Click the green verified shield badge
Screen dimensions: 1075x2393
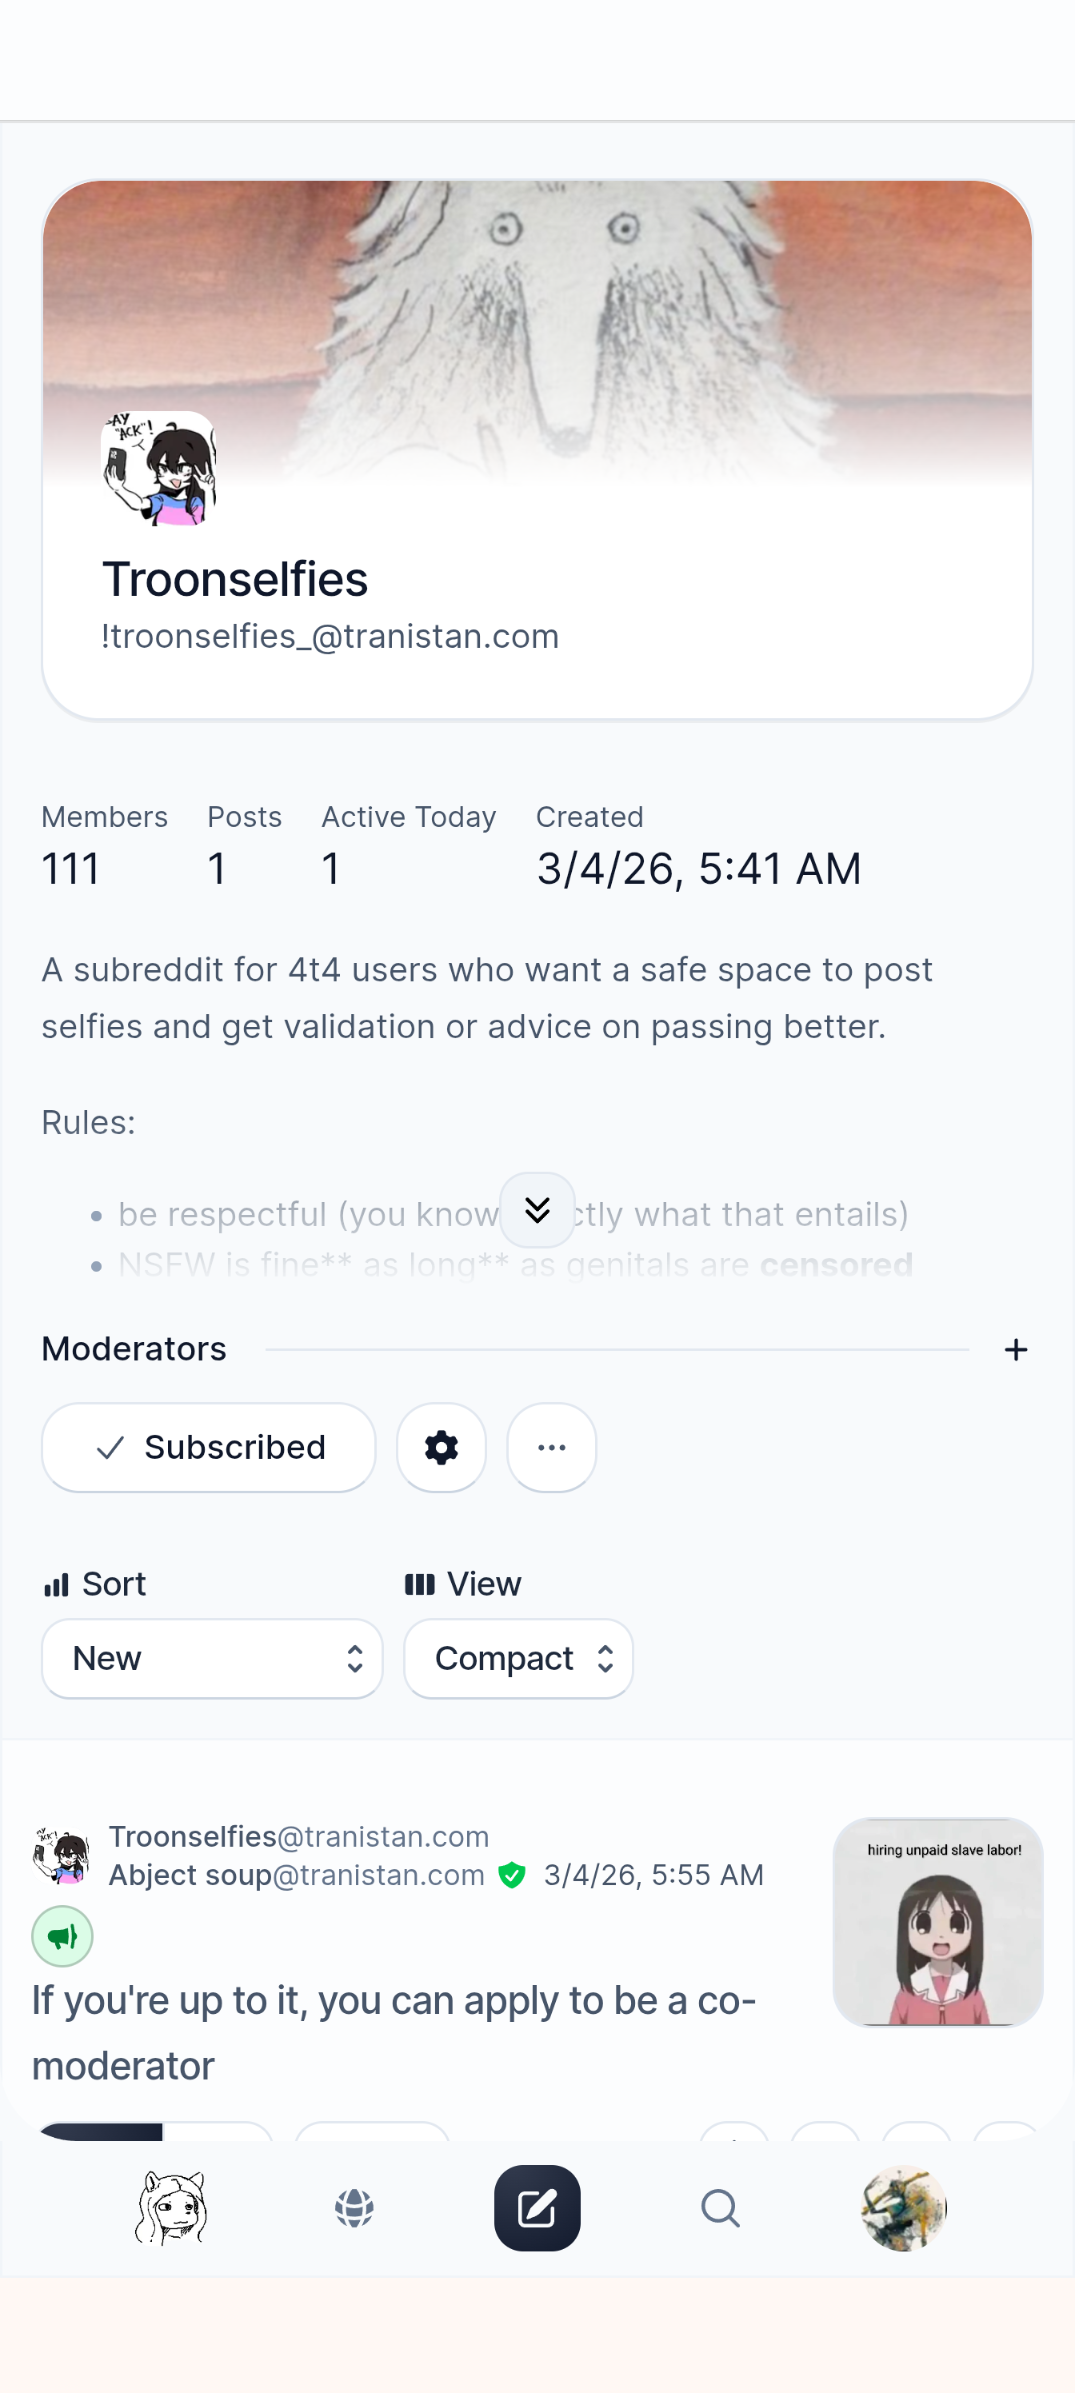pyautogui.click(x=512, y=1875)
